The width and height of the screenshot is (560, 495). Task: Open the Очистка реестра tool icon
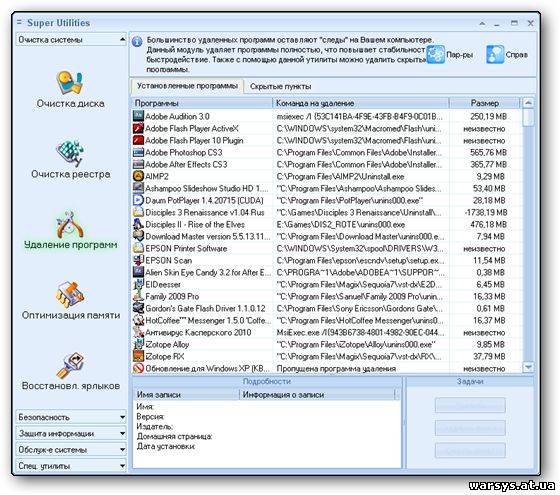[69, 153]
